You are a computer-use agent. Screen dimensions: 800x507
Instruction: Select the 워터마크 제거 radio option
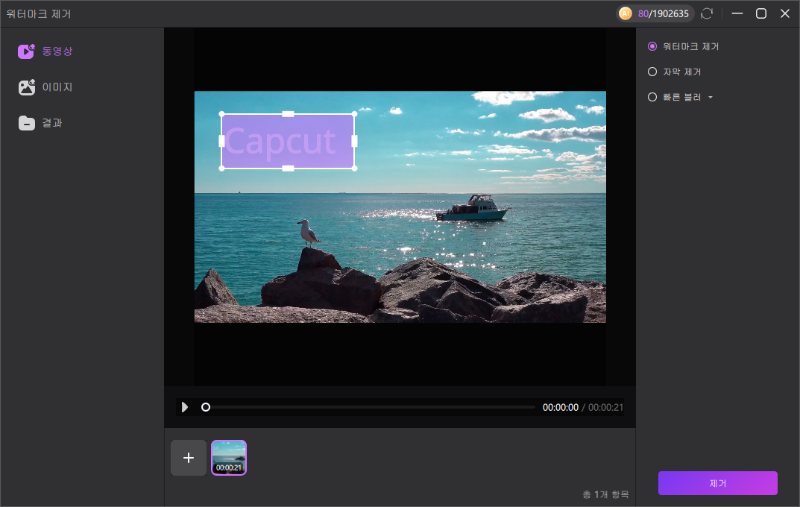(652, 46)
